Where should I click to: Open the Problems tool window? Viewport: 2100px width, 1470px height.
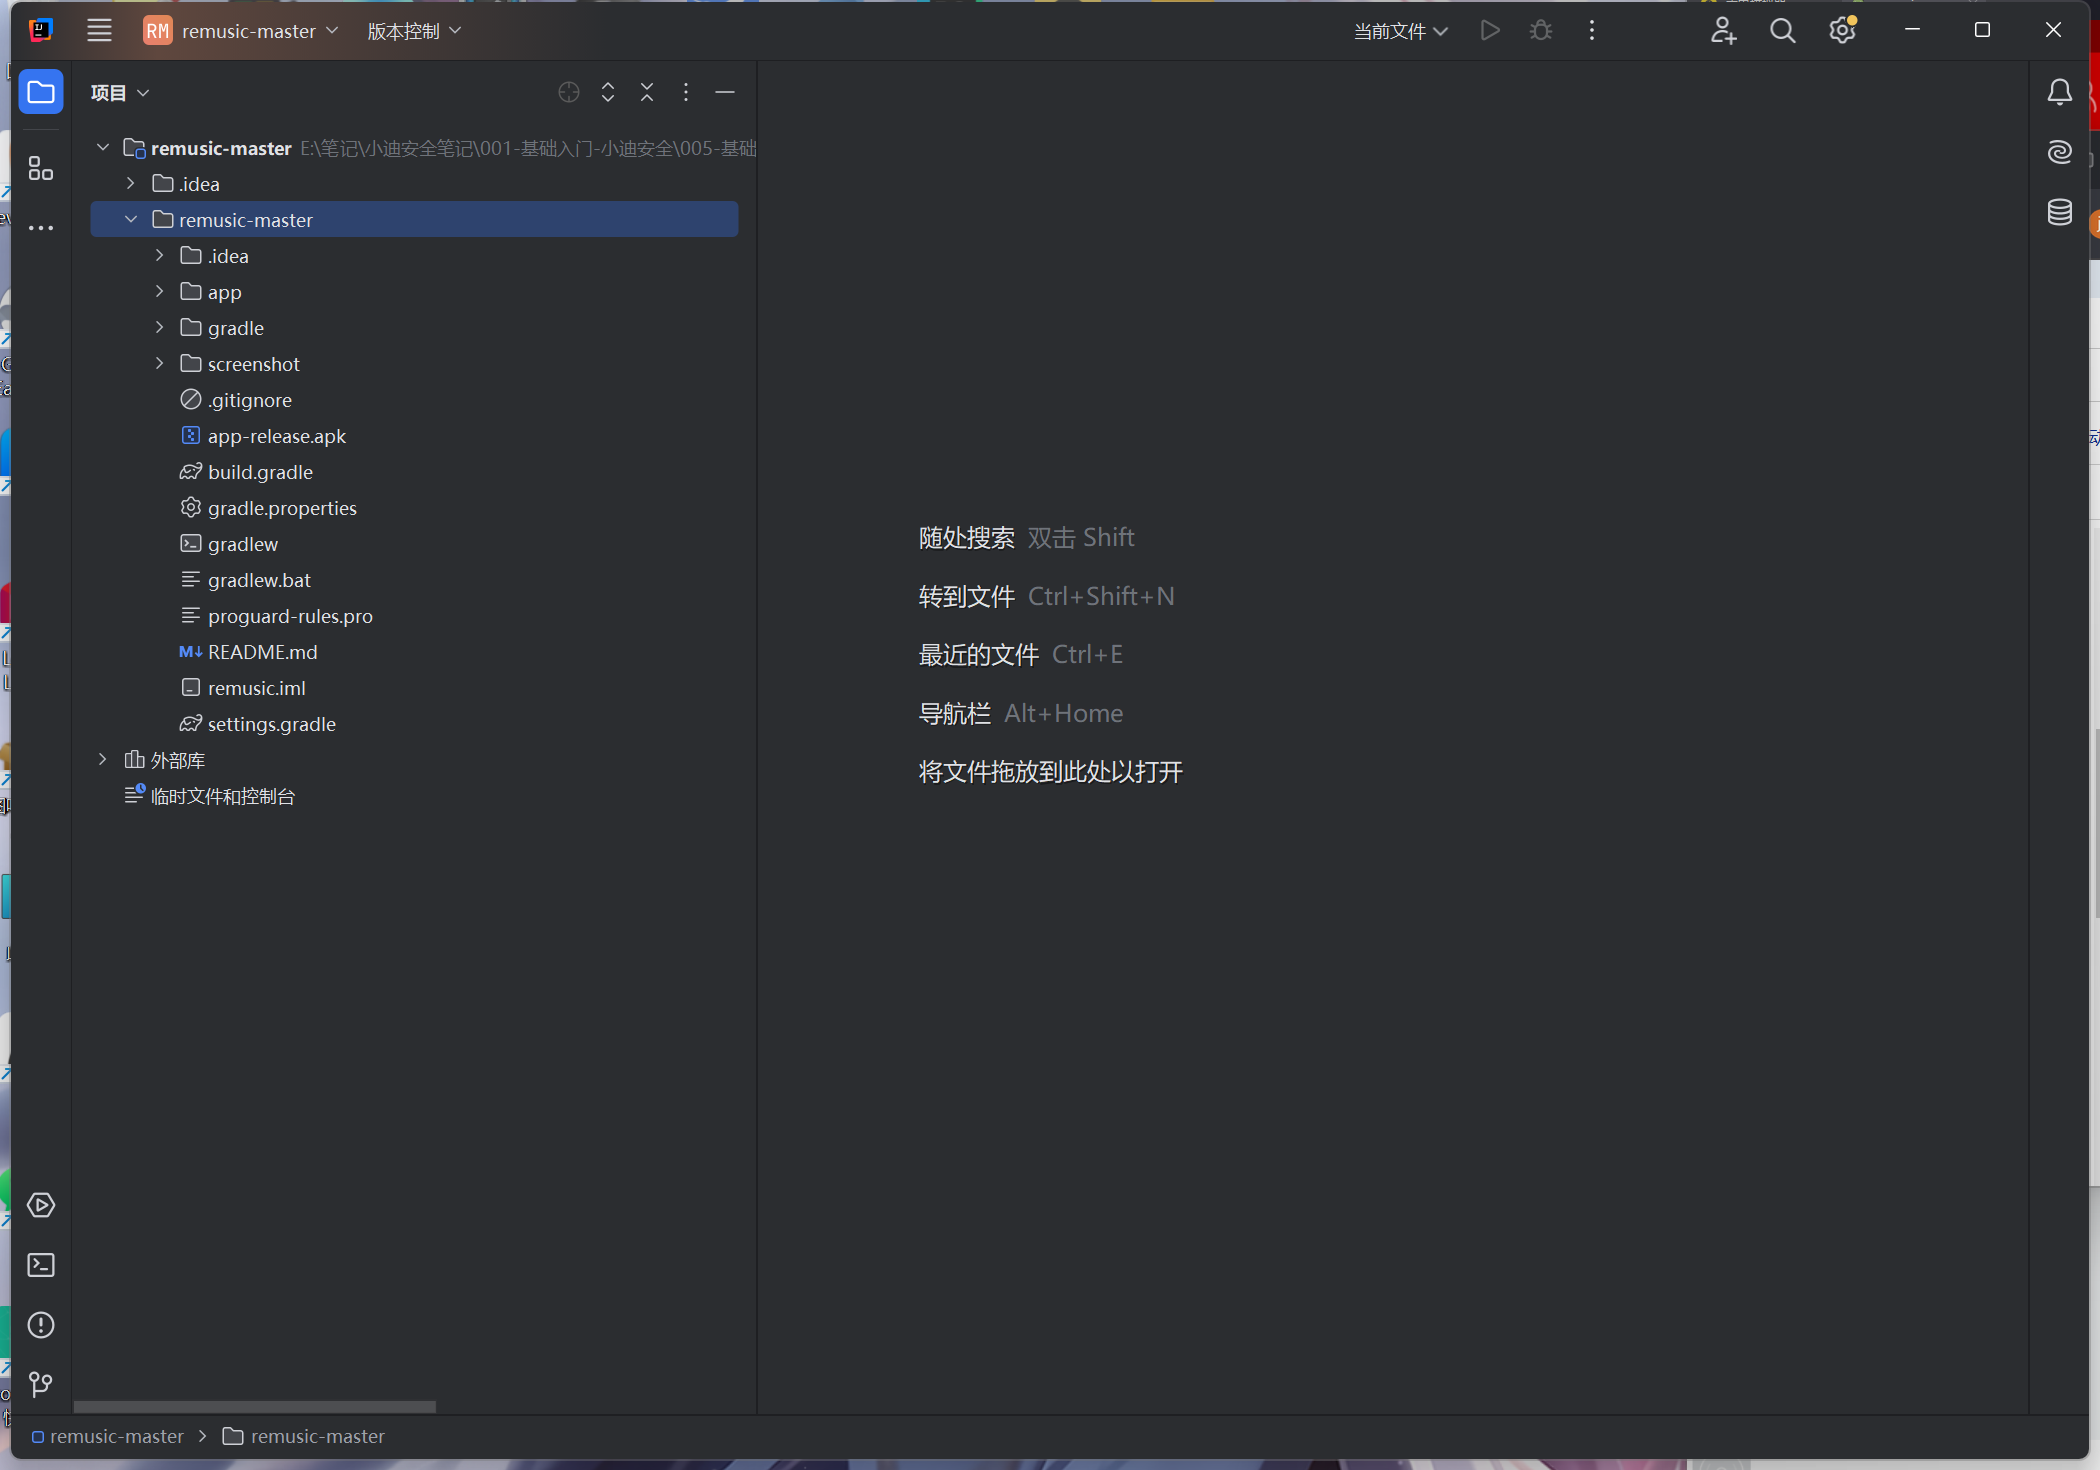point(41,1325)
